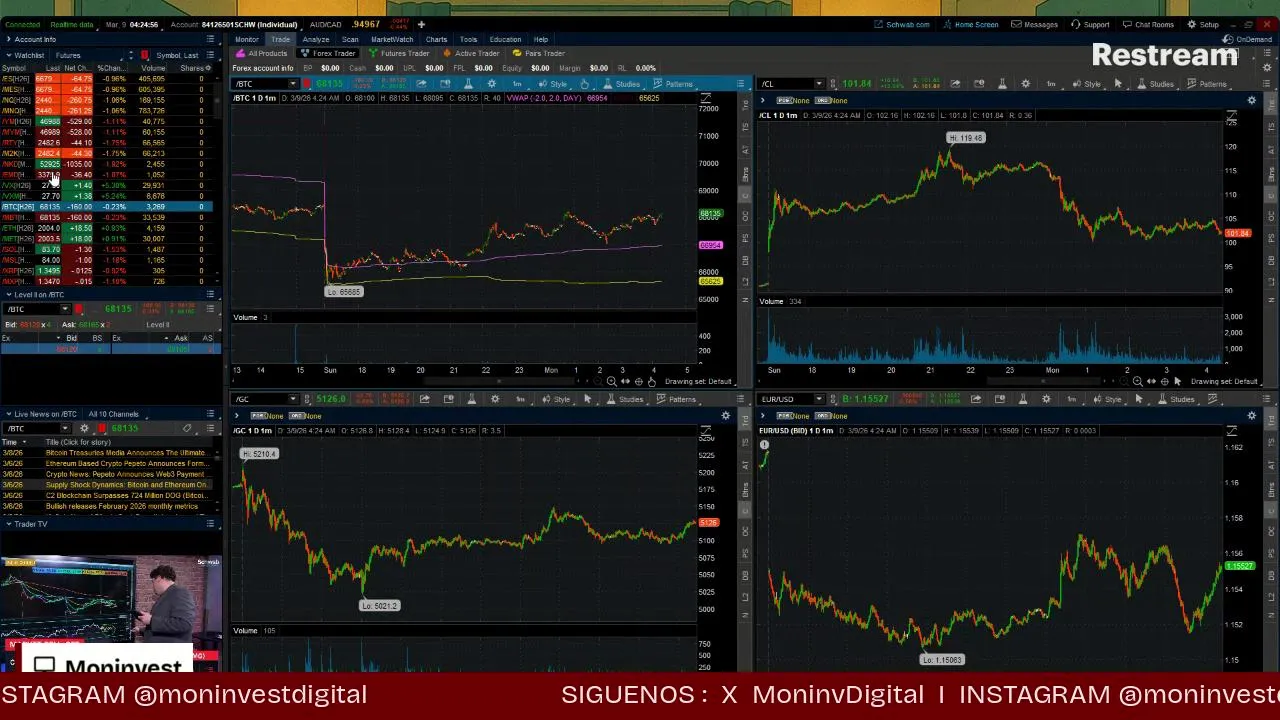Click crosshair pan icon under /BTC chart
The width and height of the screenshot is (1280, 720).
click(638, 381)
